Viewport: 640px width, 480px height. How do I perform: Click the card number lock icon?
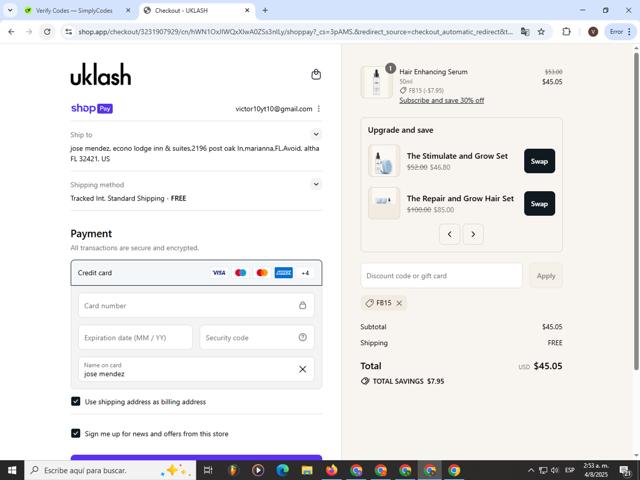click(302, 305)
